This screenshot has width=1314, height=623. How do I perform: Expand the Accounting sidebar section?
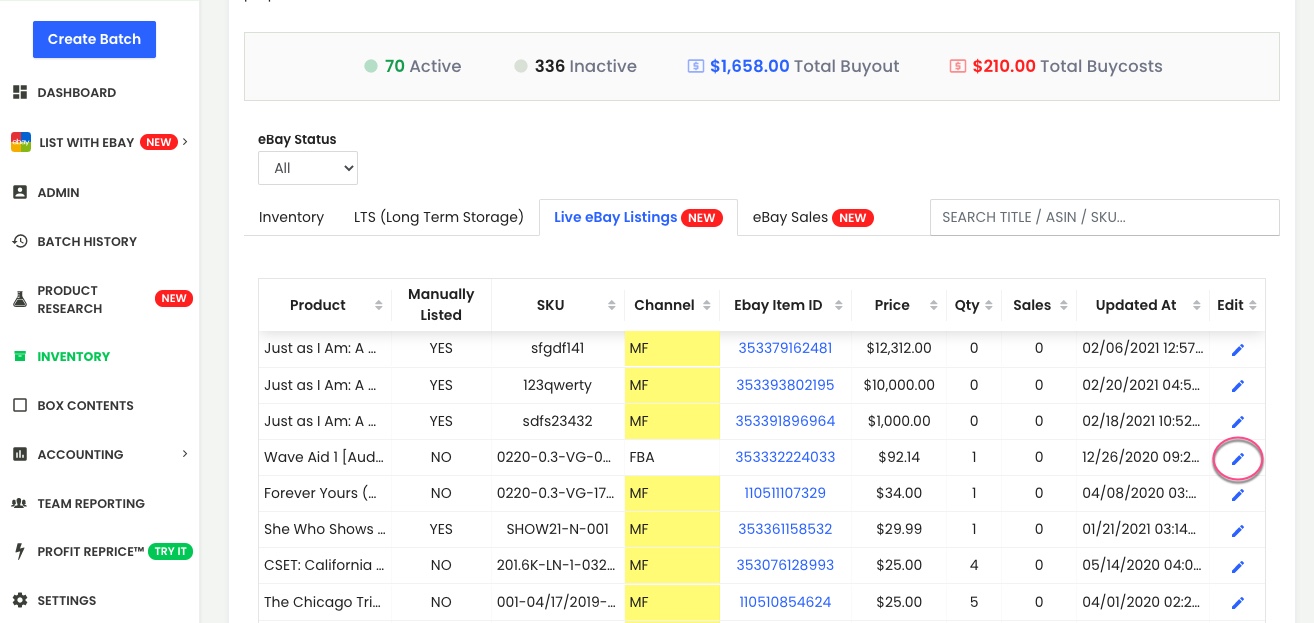click(80, 454)
